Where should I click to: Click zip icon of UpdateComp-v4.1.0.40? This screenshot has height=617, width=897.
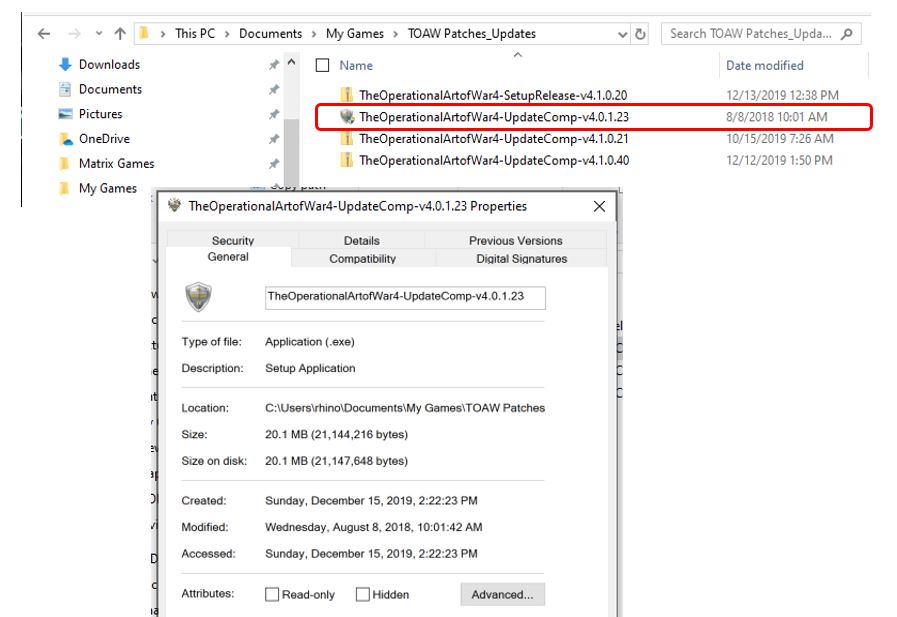(x=346, y=160)
